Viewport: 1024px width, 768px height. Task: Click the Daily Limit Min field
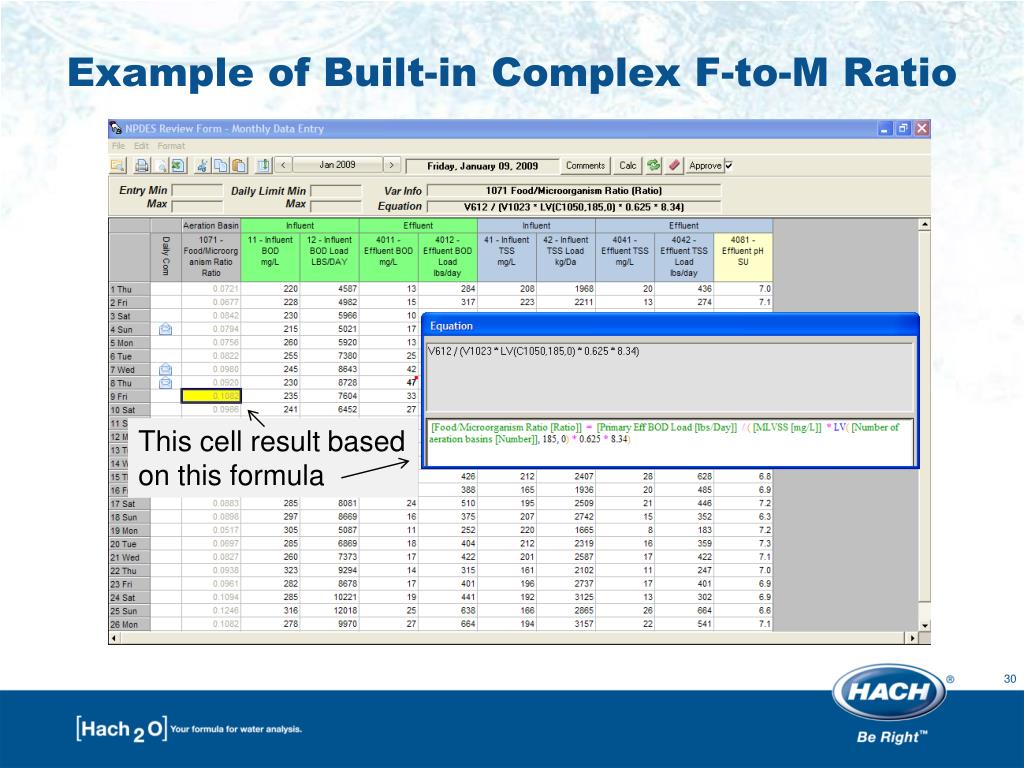(x=336, y=191)
